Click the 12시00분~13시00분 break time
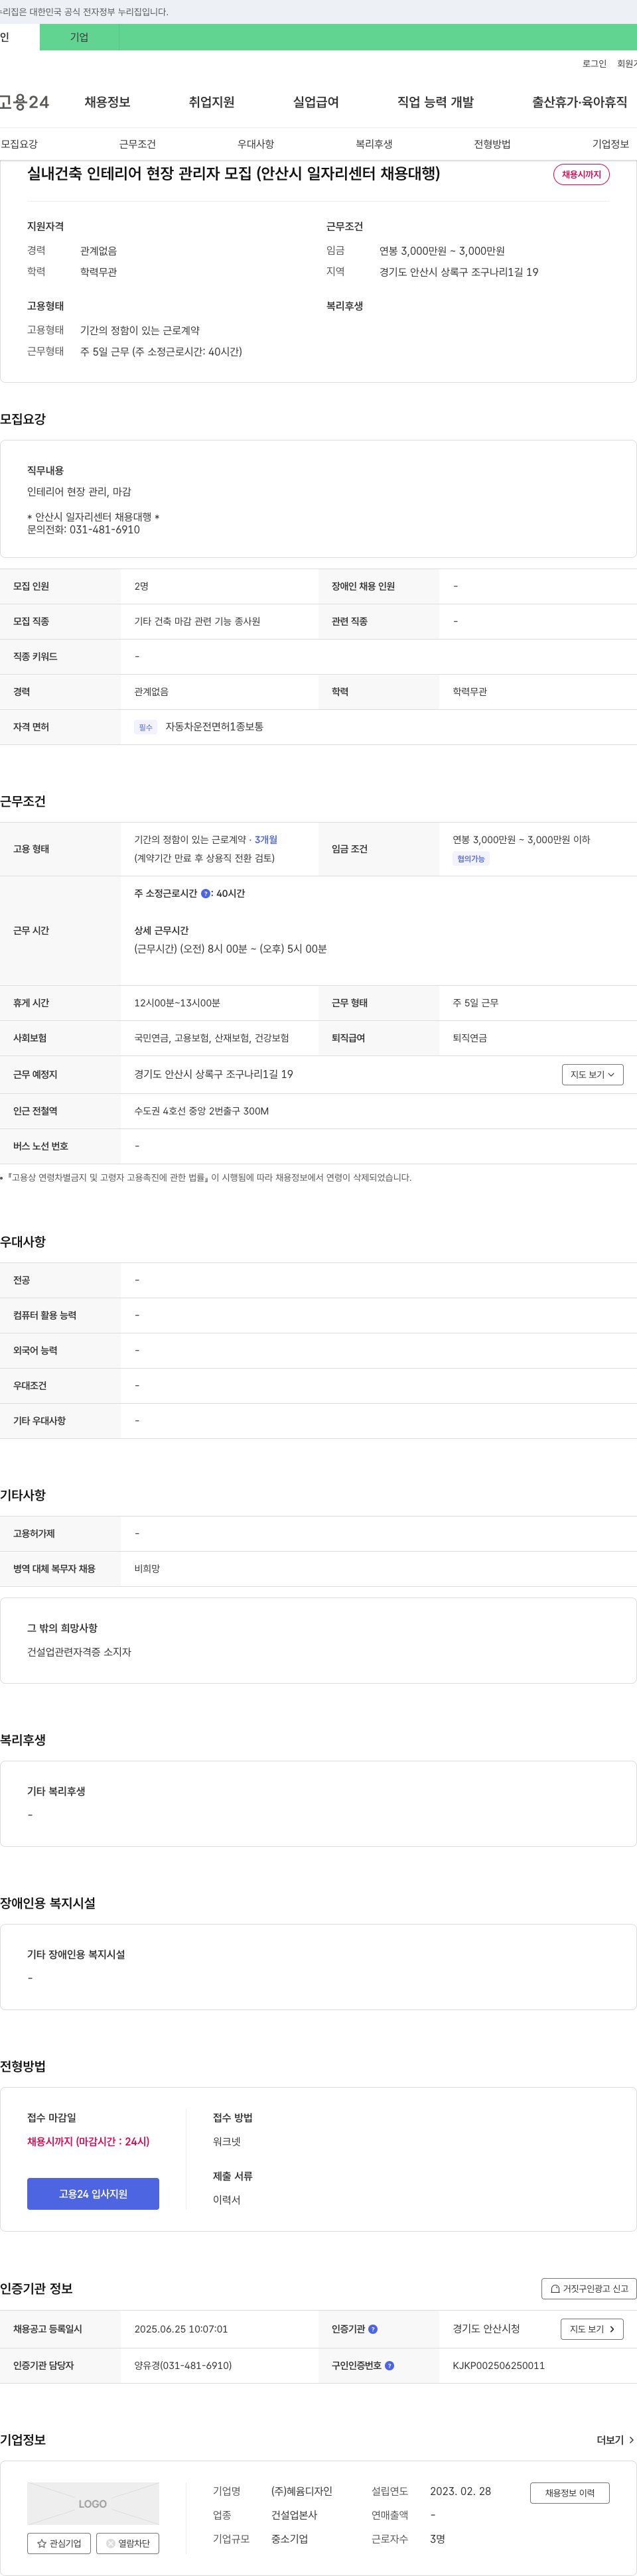The height and width of the screenshot is (2576, 637). [x=177, y=1003]
